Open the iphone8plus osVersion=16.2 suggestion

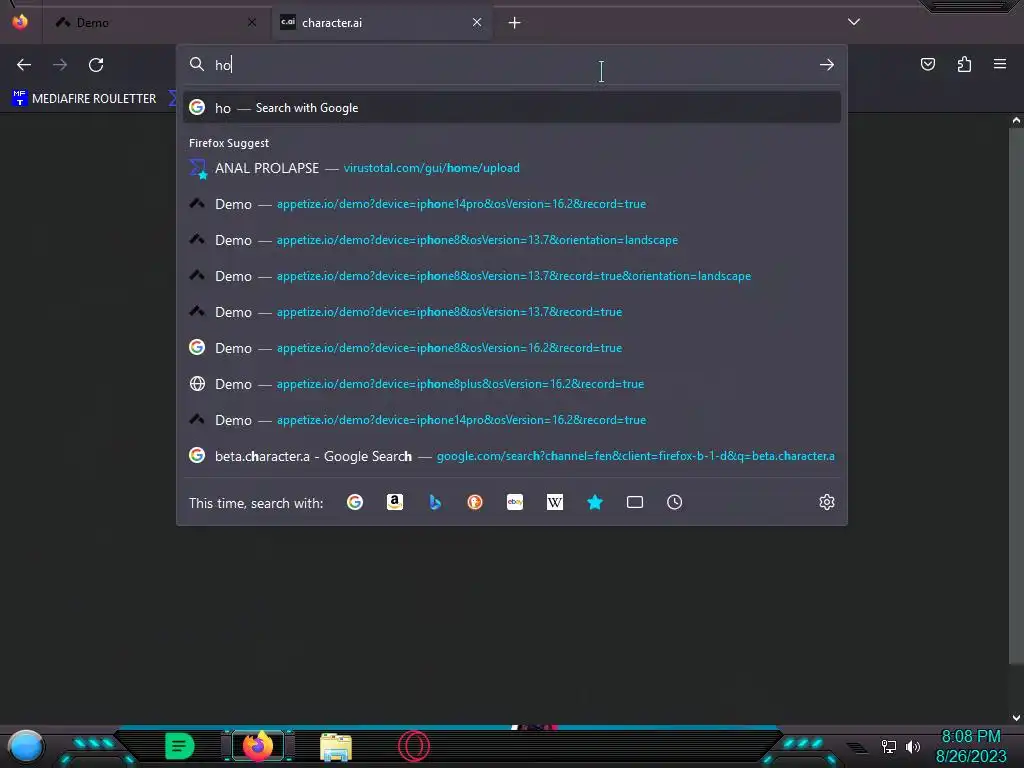(x=512, y=383)
